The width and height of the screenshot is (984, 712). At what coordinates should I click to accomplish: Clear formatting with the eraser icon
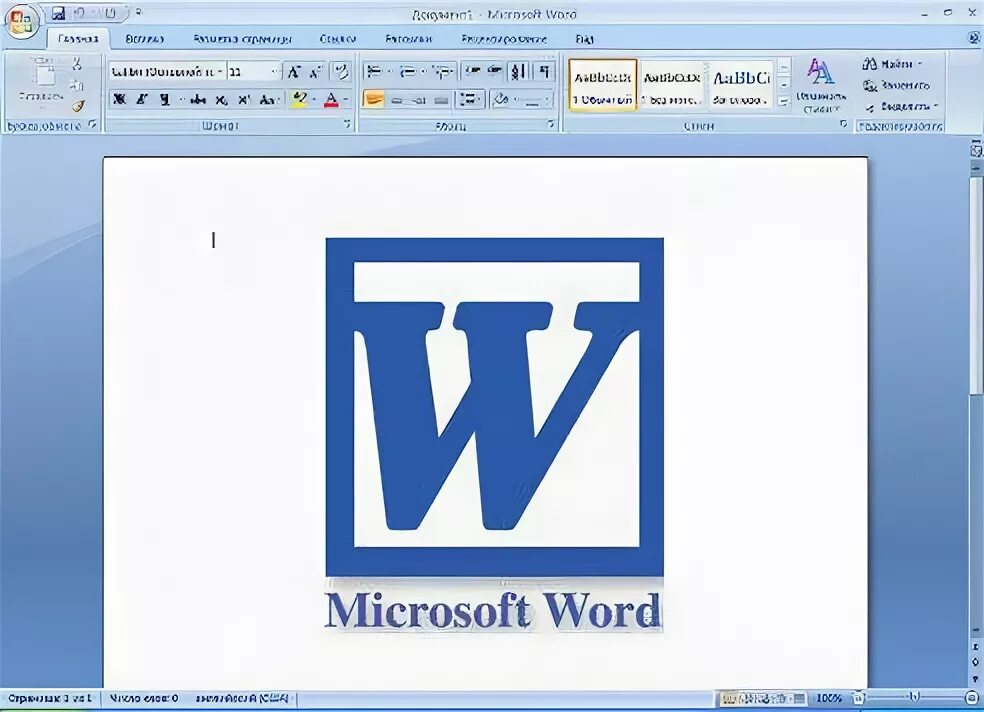[341, 72]
